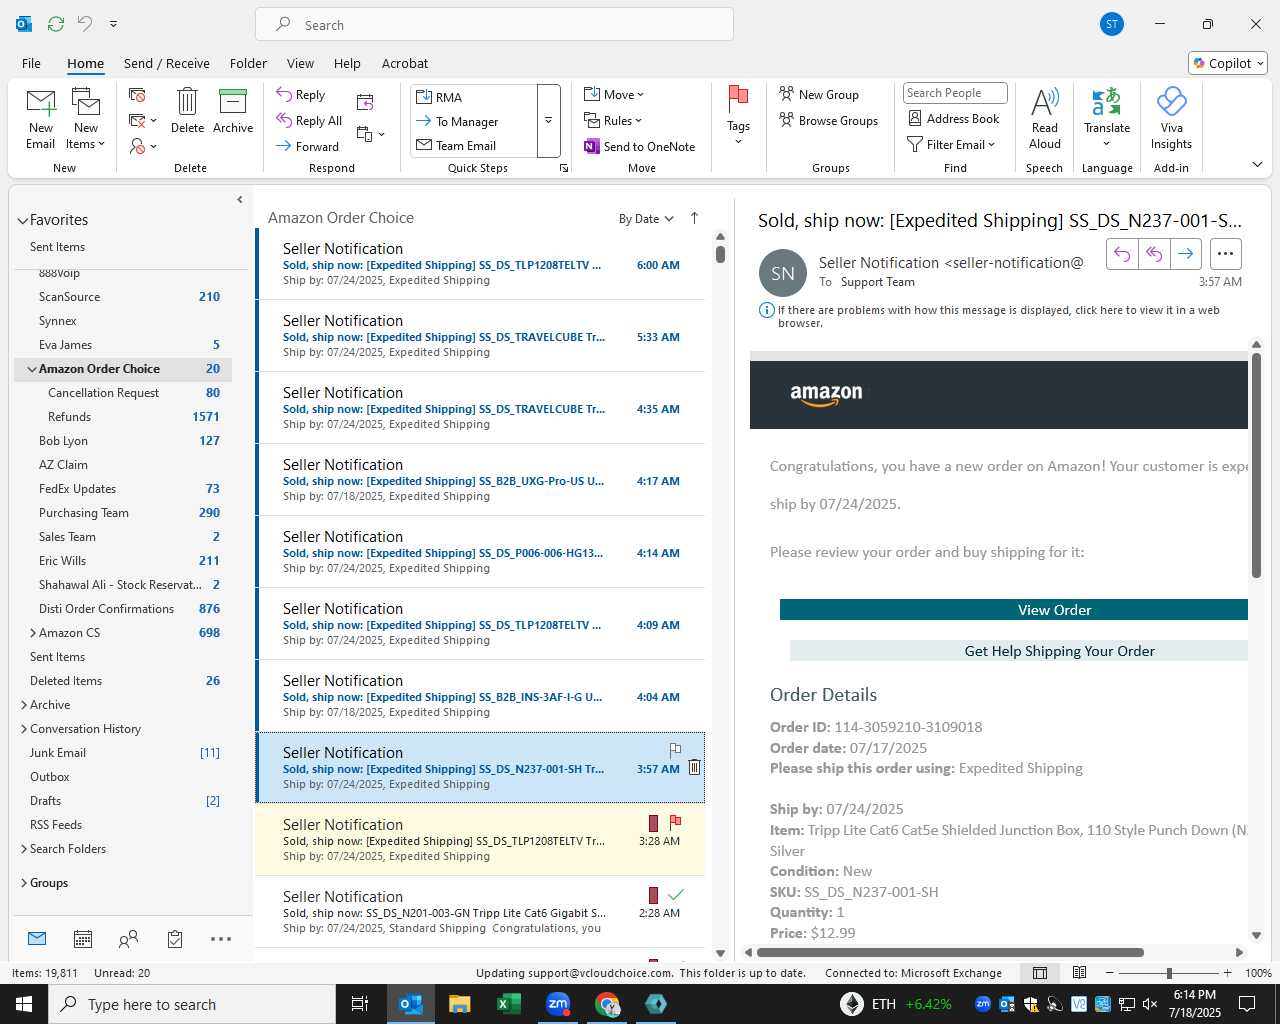Open the Address Book
This screenshot has height=1024, width=1280.
pyautogui.click(x=954, y=119)
